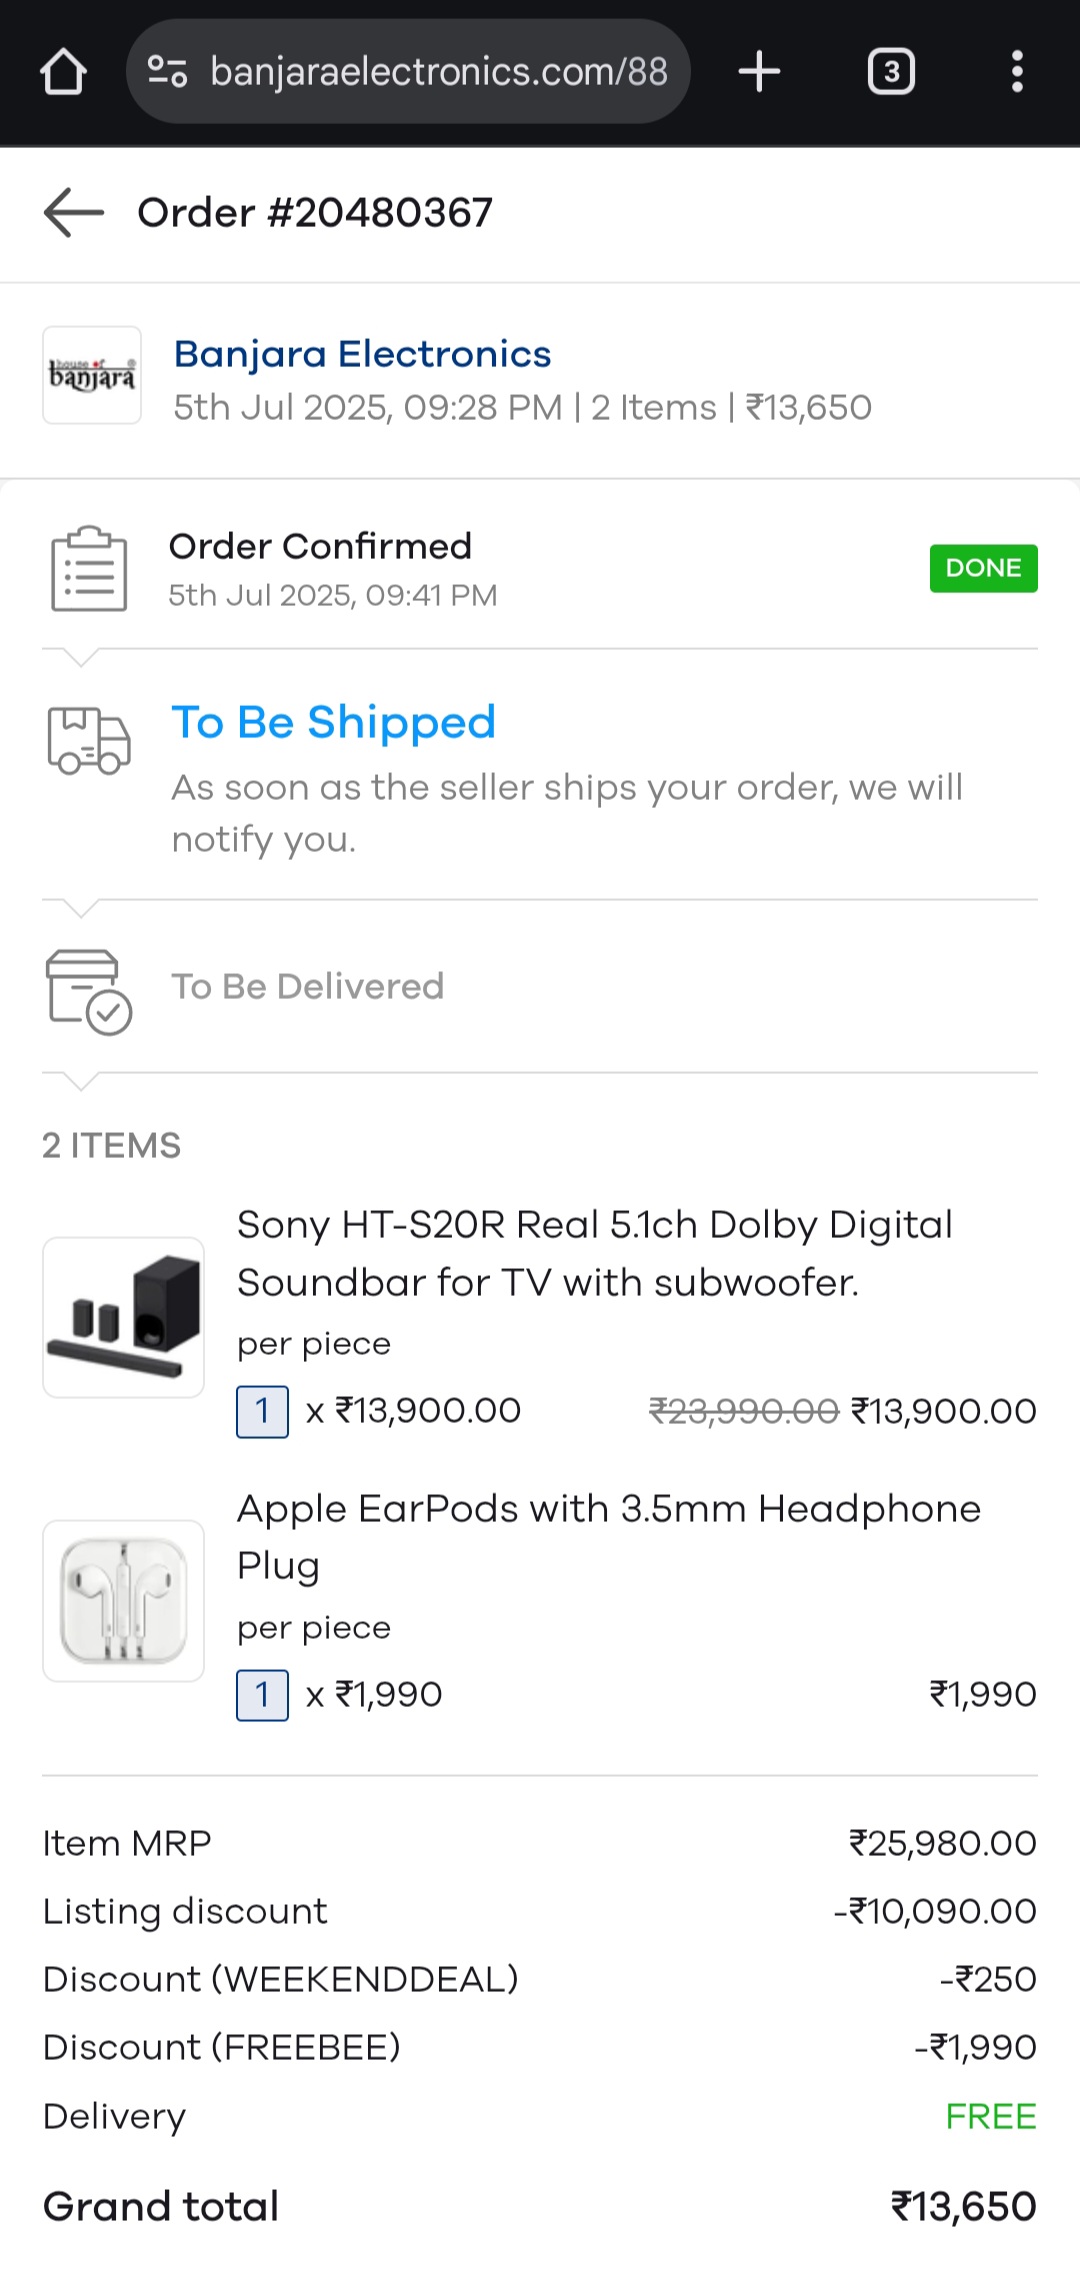Open the Sony soundbar product thumbnail
Image resolution: width=1080 pixels, height=2272 pixels.
[x=124, y=1317]
